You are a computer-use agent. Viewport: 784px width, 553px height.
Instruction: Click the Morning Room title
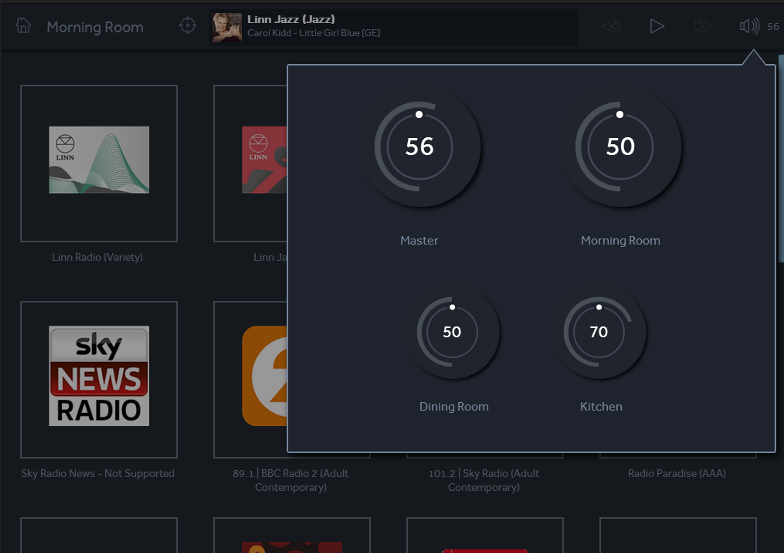95,27
